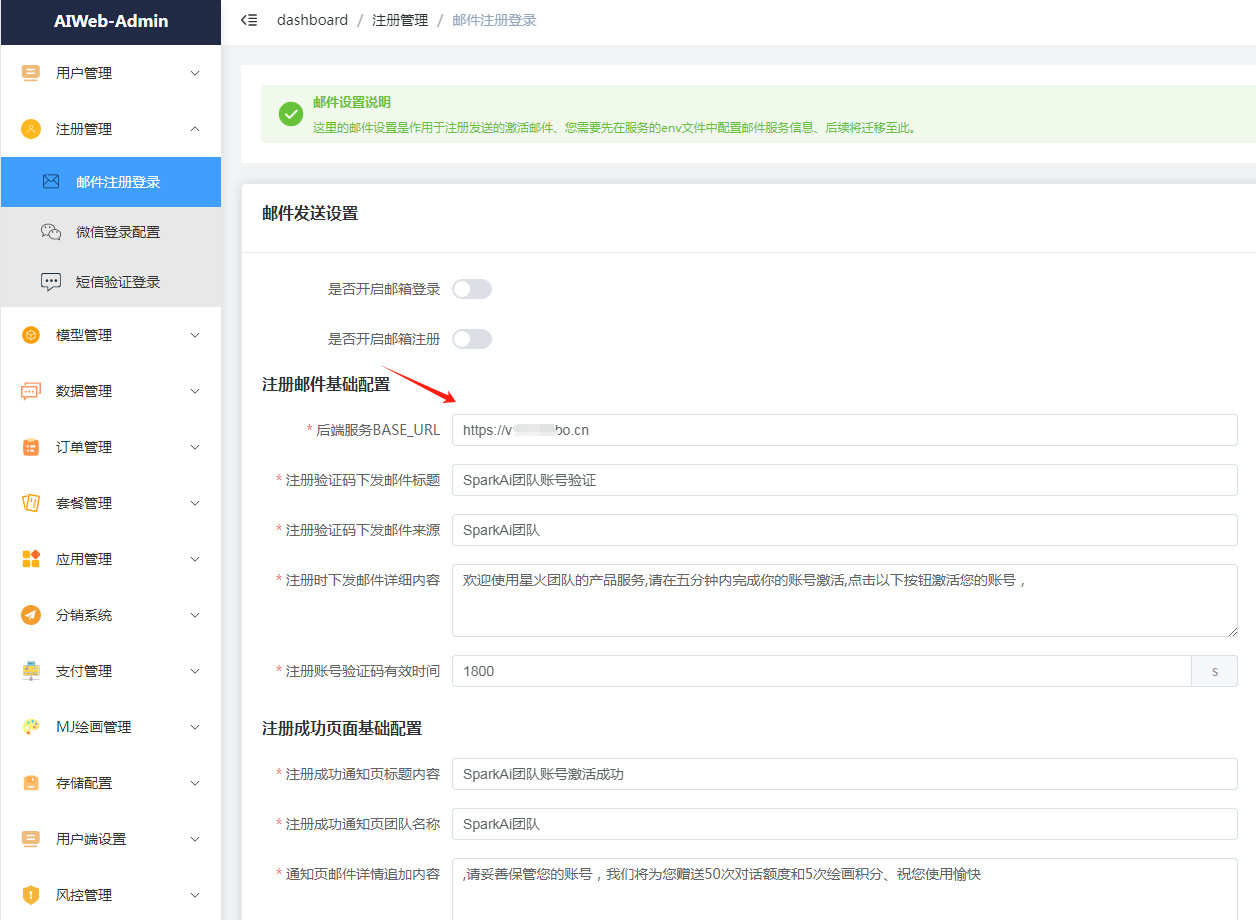
Task: Expand the 用户管理 section chevron
Action: (x=196, y=73)
